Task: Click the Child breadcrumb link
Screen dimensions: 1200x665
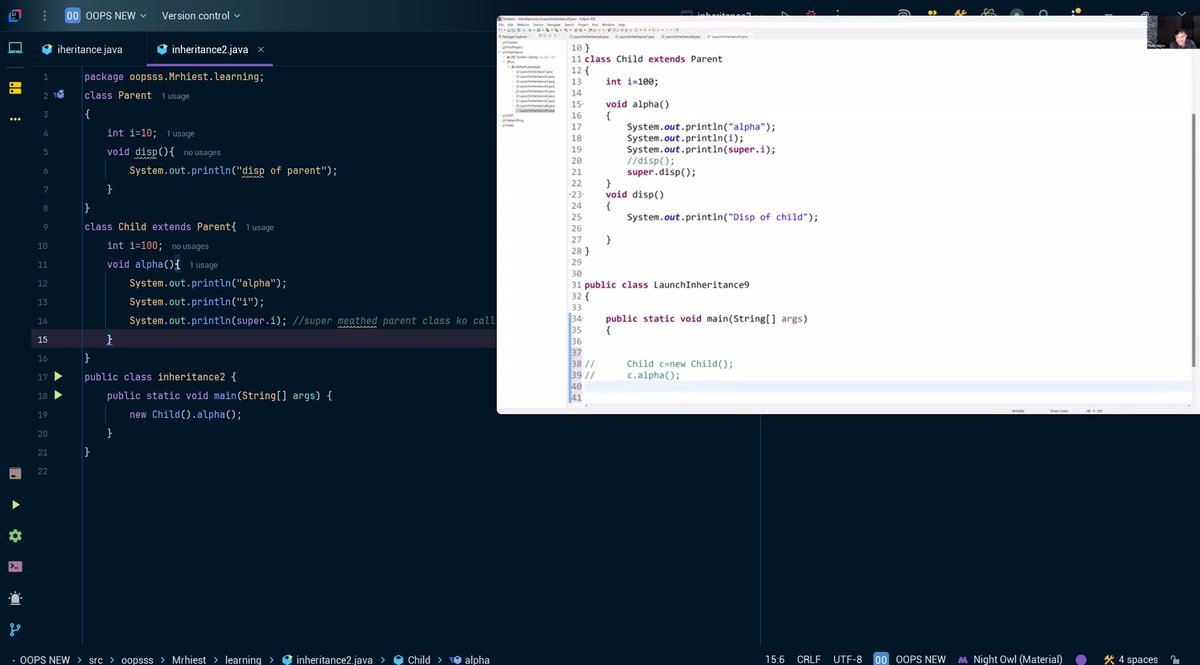Action: tap(419, 659)
